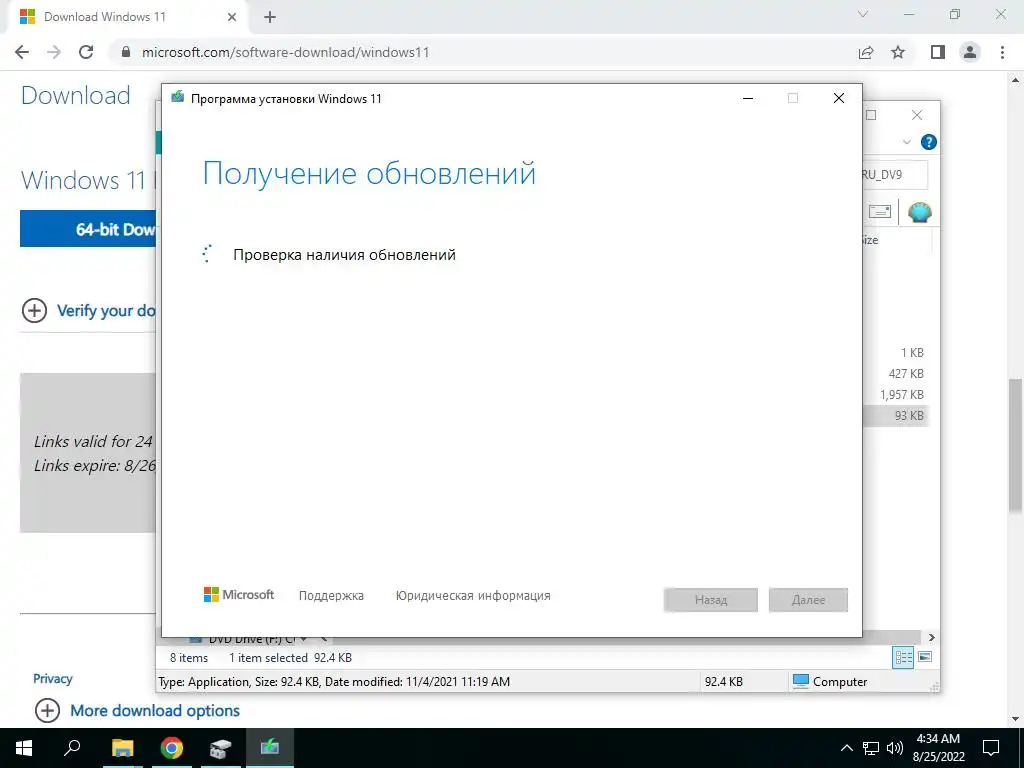
Task: Select the 427 KB file row
Action: click(895, 374)
